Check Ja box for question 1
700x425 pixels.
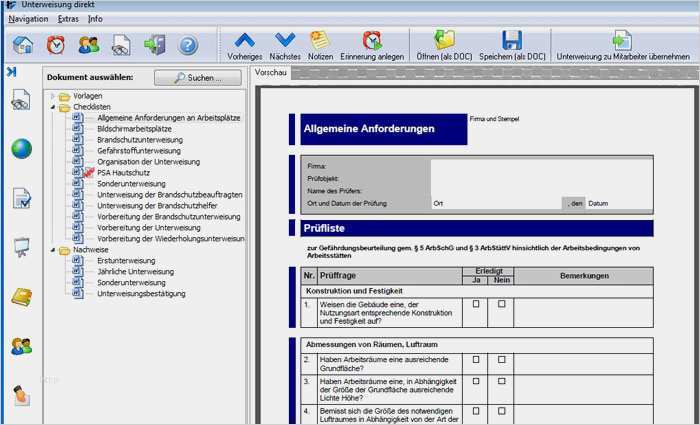pos(476,304)
